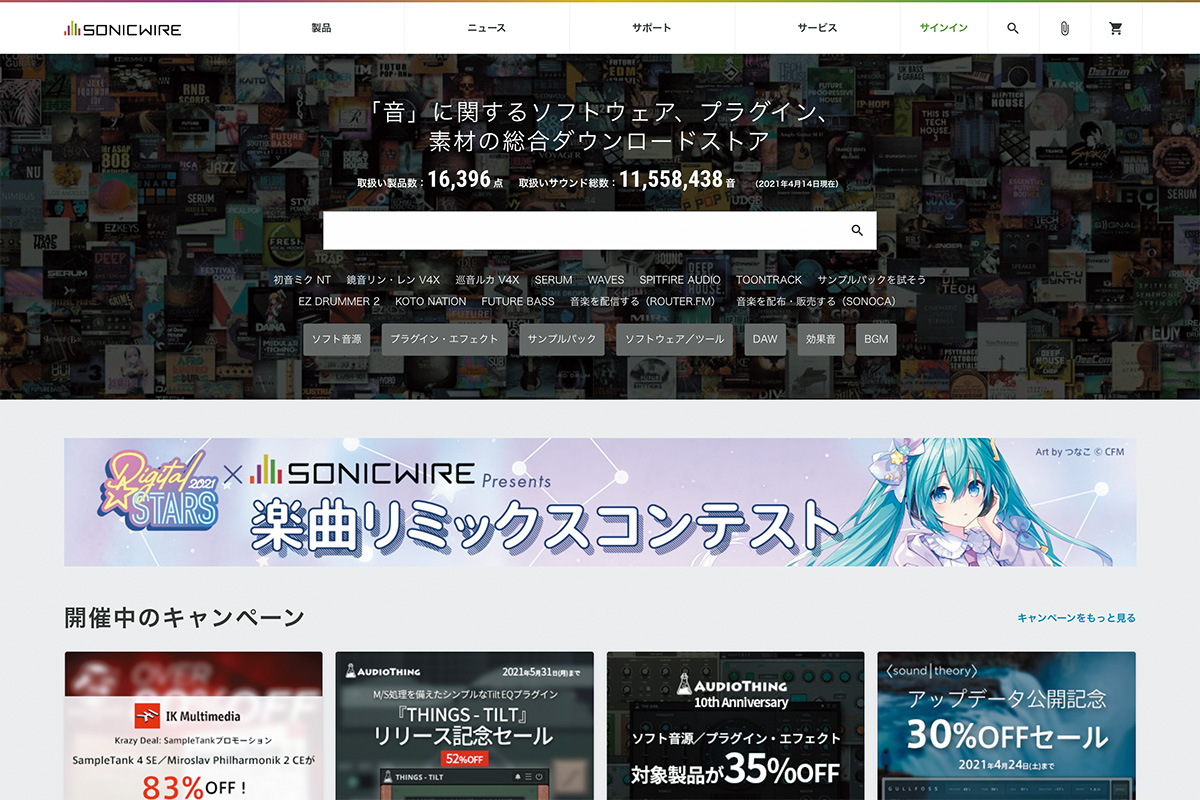Screen dimensions: 1200x800
Task: Open the ニュース menu
Action: click(487, 28)
